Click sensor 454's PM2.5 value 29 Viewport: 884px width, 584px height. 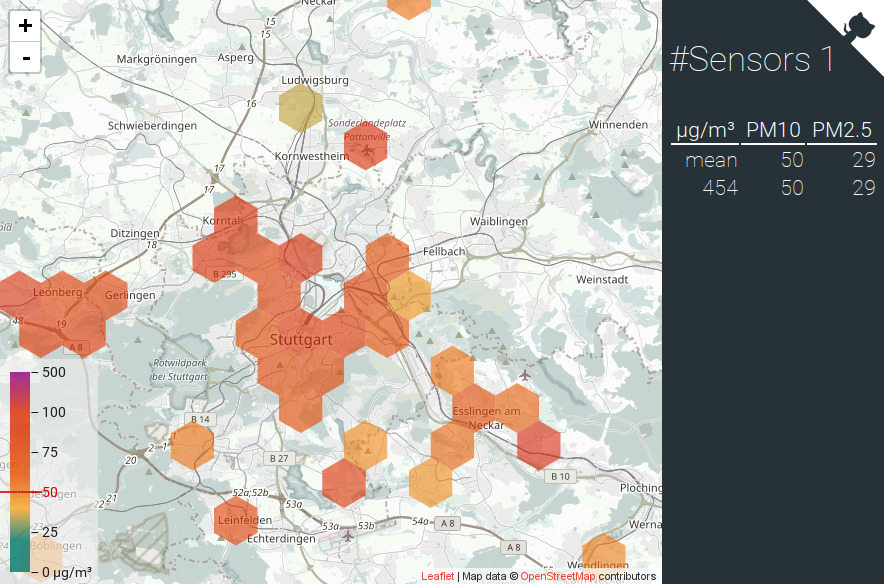864,188
